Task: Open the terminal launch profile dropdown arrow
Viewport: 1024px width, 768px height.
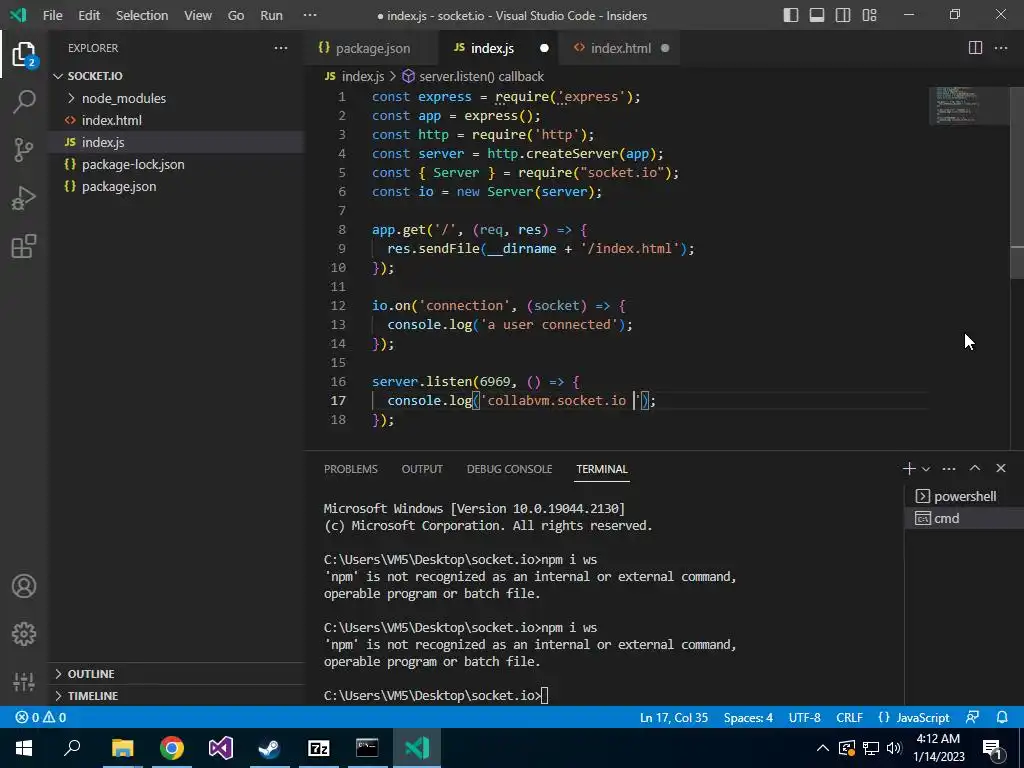Action: coord(925,469)
